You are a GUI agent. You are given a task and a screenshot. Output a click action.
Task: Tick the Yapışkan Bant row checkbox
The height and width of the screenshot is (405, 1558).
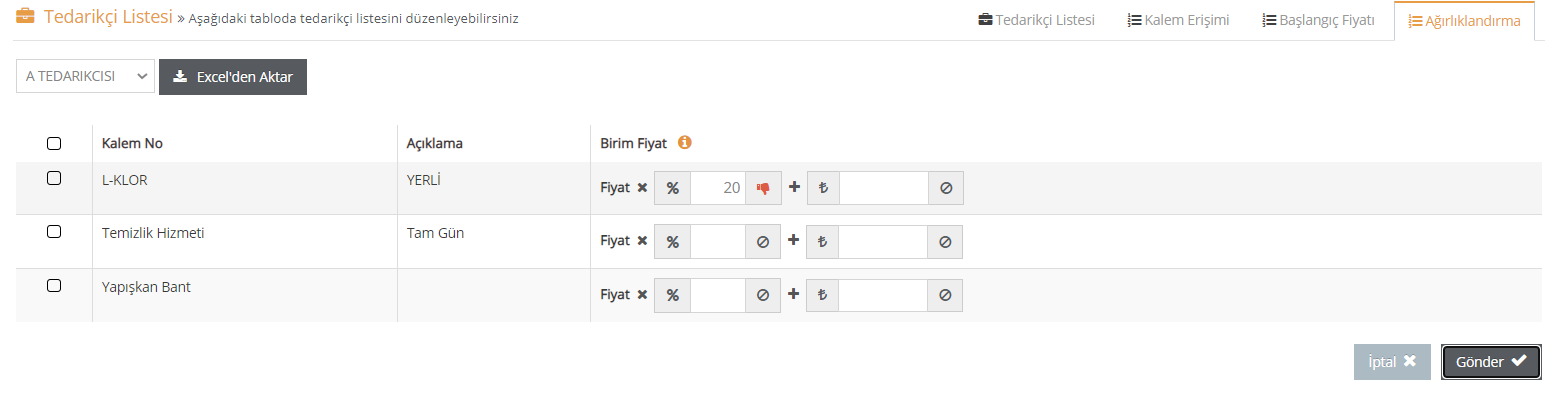[x=54, y=286]
